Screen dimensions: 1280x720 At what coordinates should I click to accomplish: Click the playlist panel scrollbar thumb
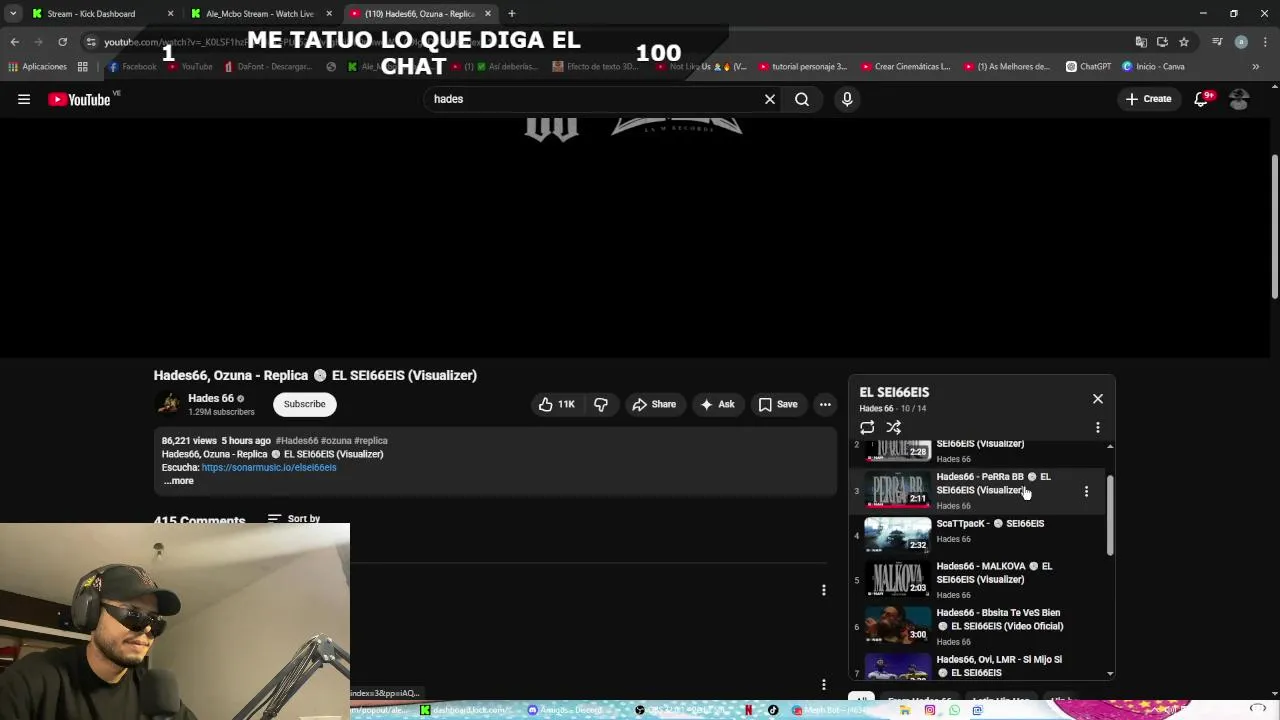pyautogui.click(x=1110, y=516)
